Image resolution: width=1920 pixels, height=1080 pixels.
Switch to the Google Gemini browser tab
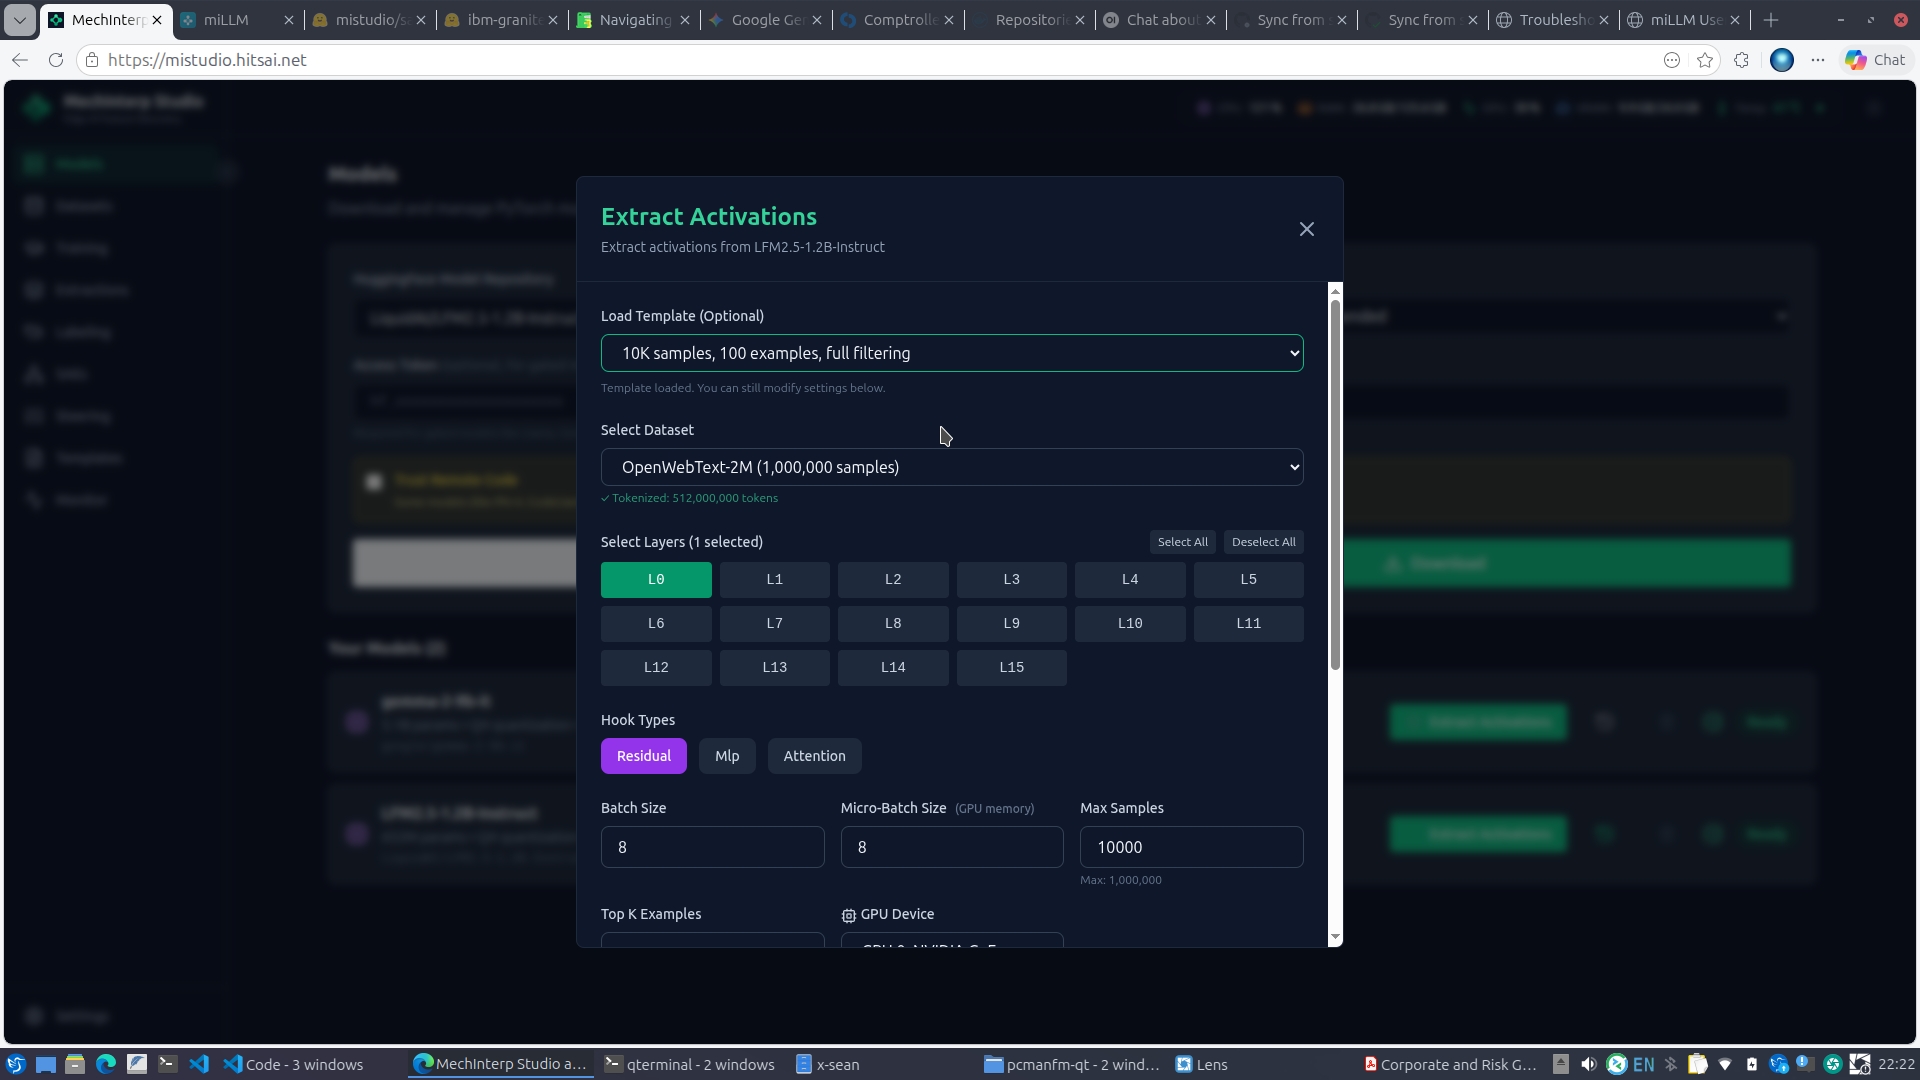[x=766, y=20]
